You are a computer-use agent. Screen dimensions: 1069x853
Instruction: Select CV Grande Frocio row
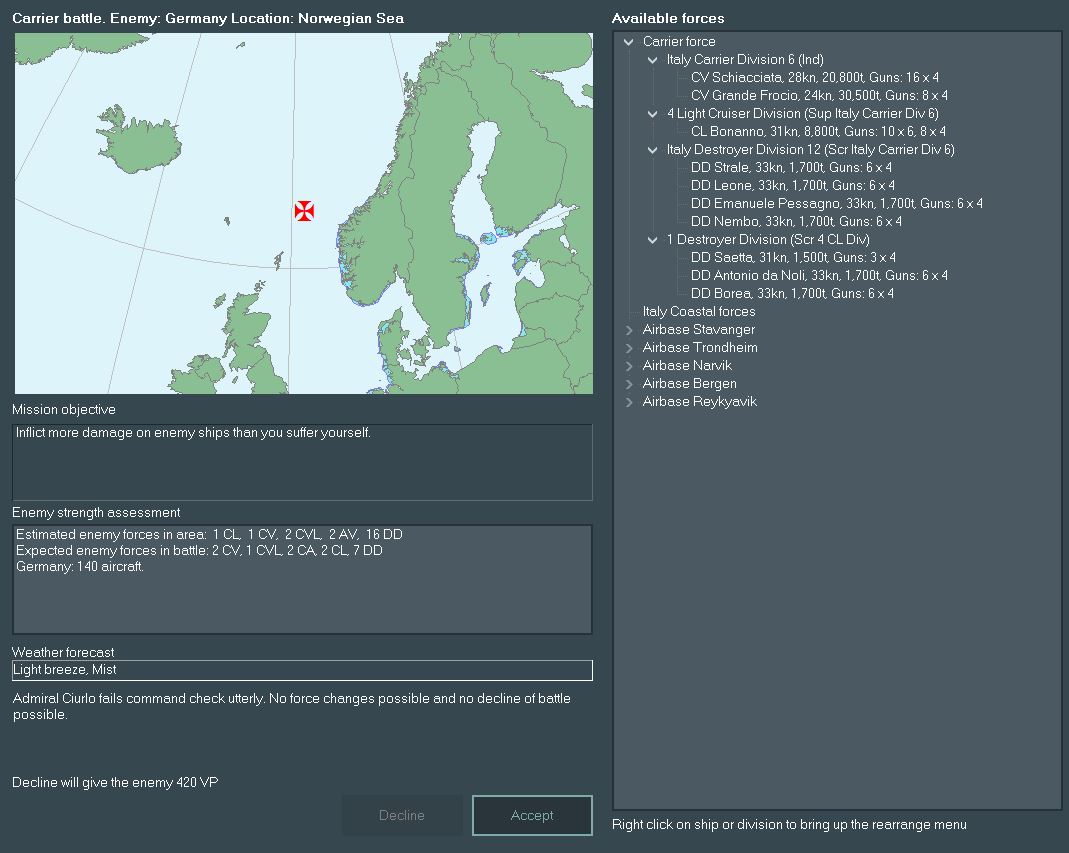click(819, 95)
